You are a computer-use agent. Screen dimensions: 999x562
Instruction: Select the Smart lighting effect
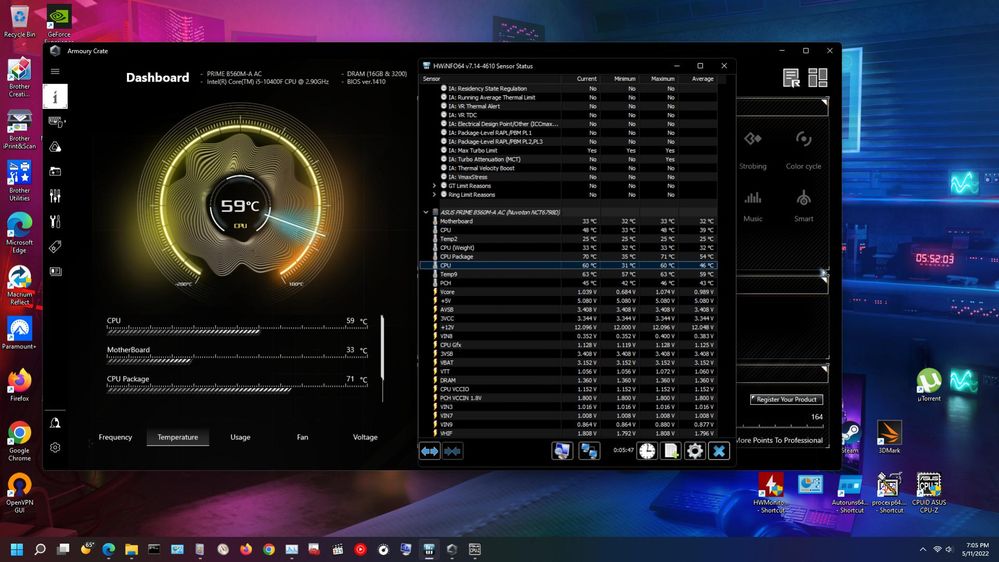[x=803, y=205]
